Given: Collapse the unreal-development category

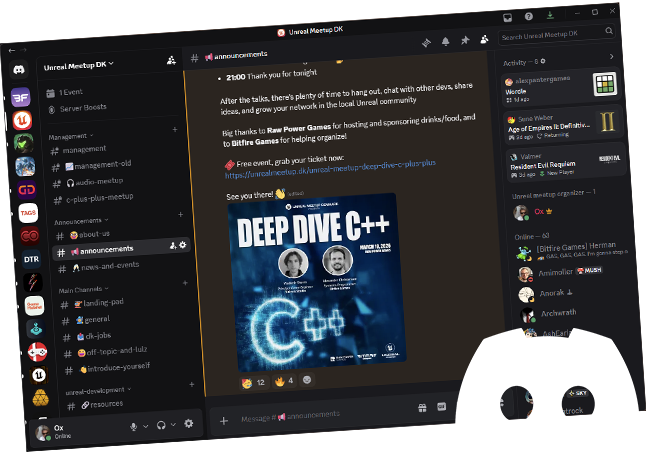Looking at the screenshot, I should (x=98, y=390).
